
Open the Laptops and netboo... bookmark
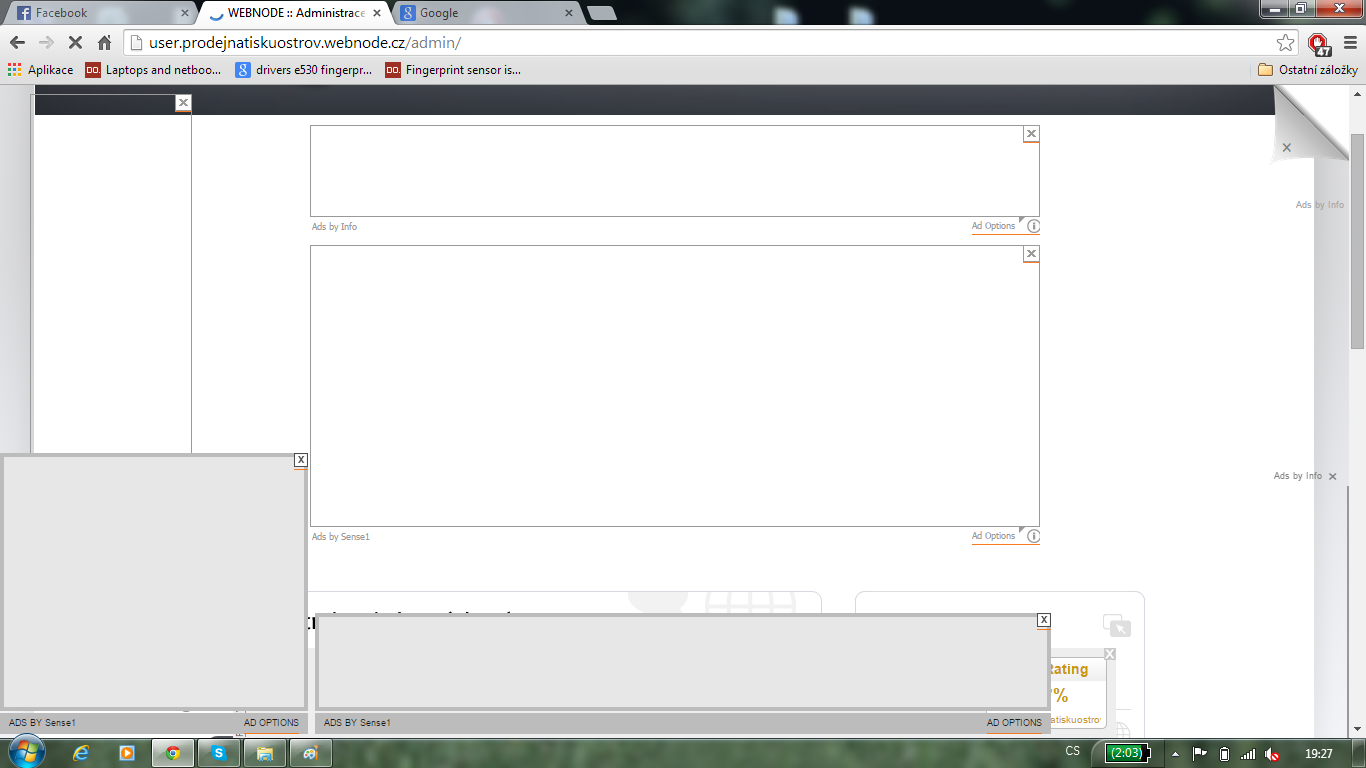(x=153, y=70)
